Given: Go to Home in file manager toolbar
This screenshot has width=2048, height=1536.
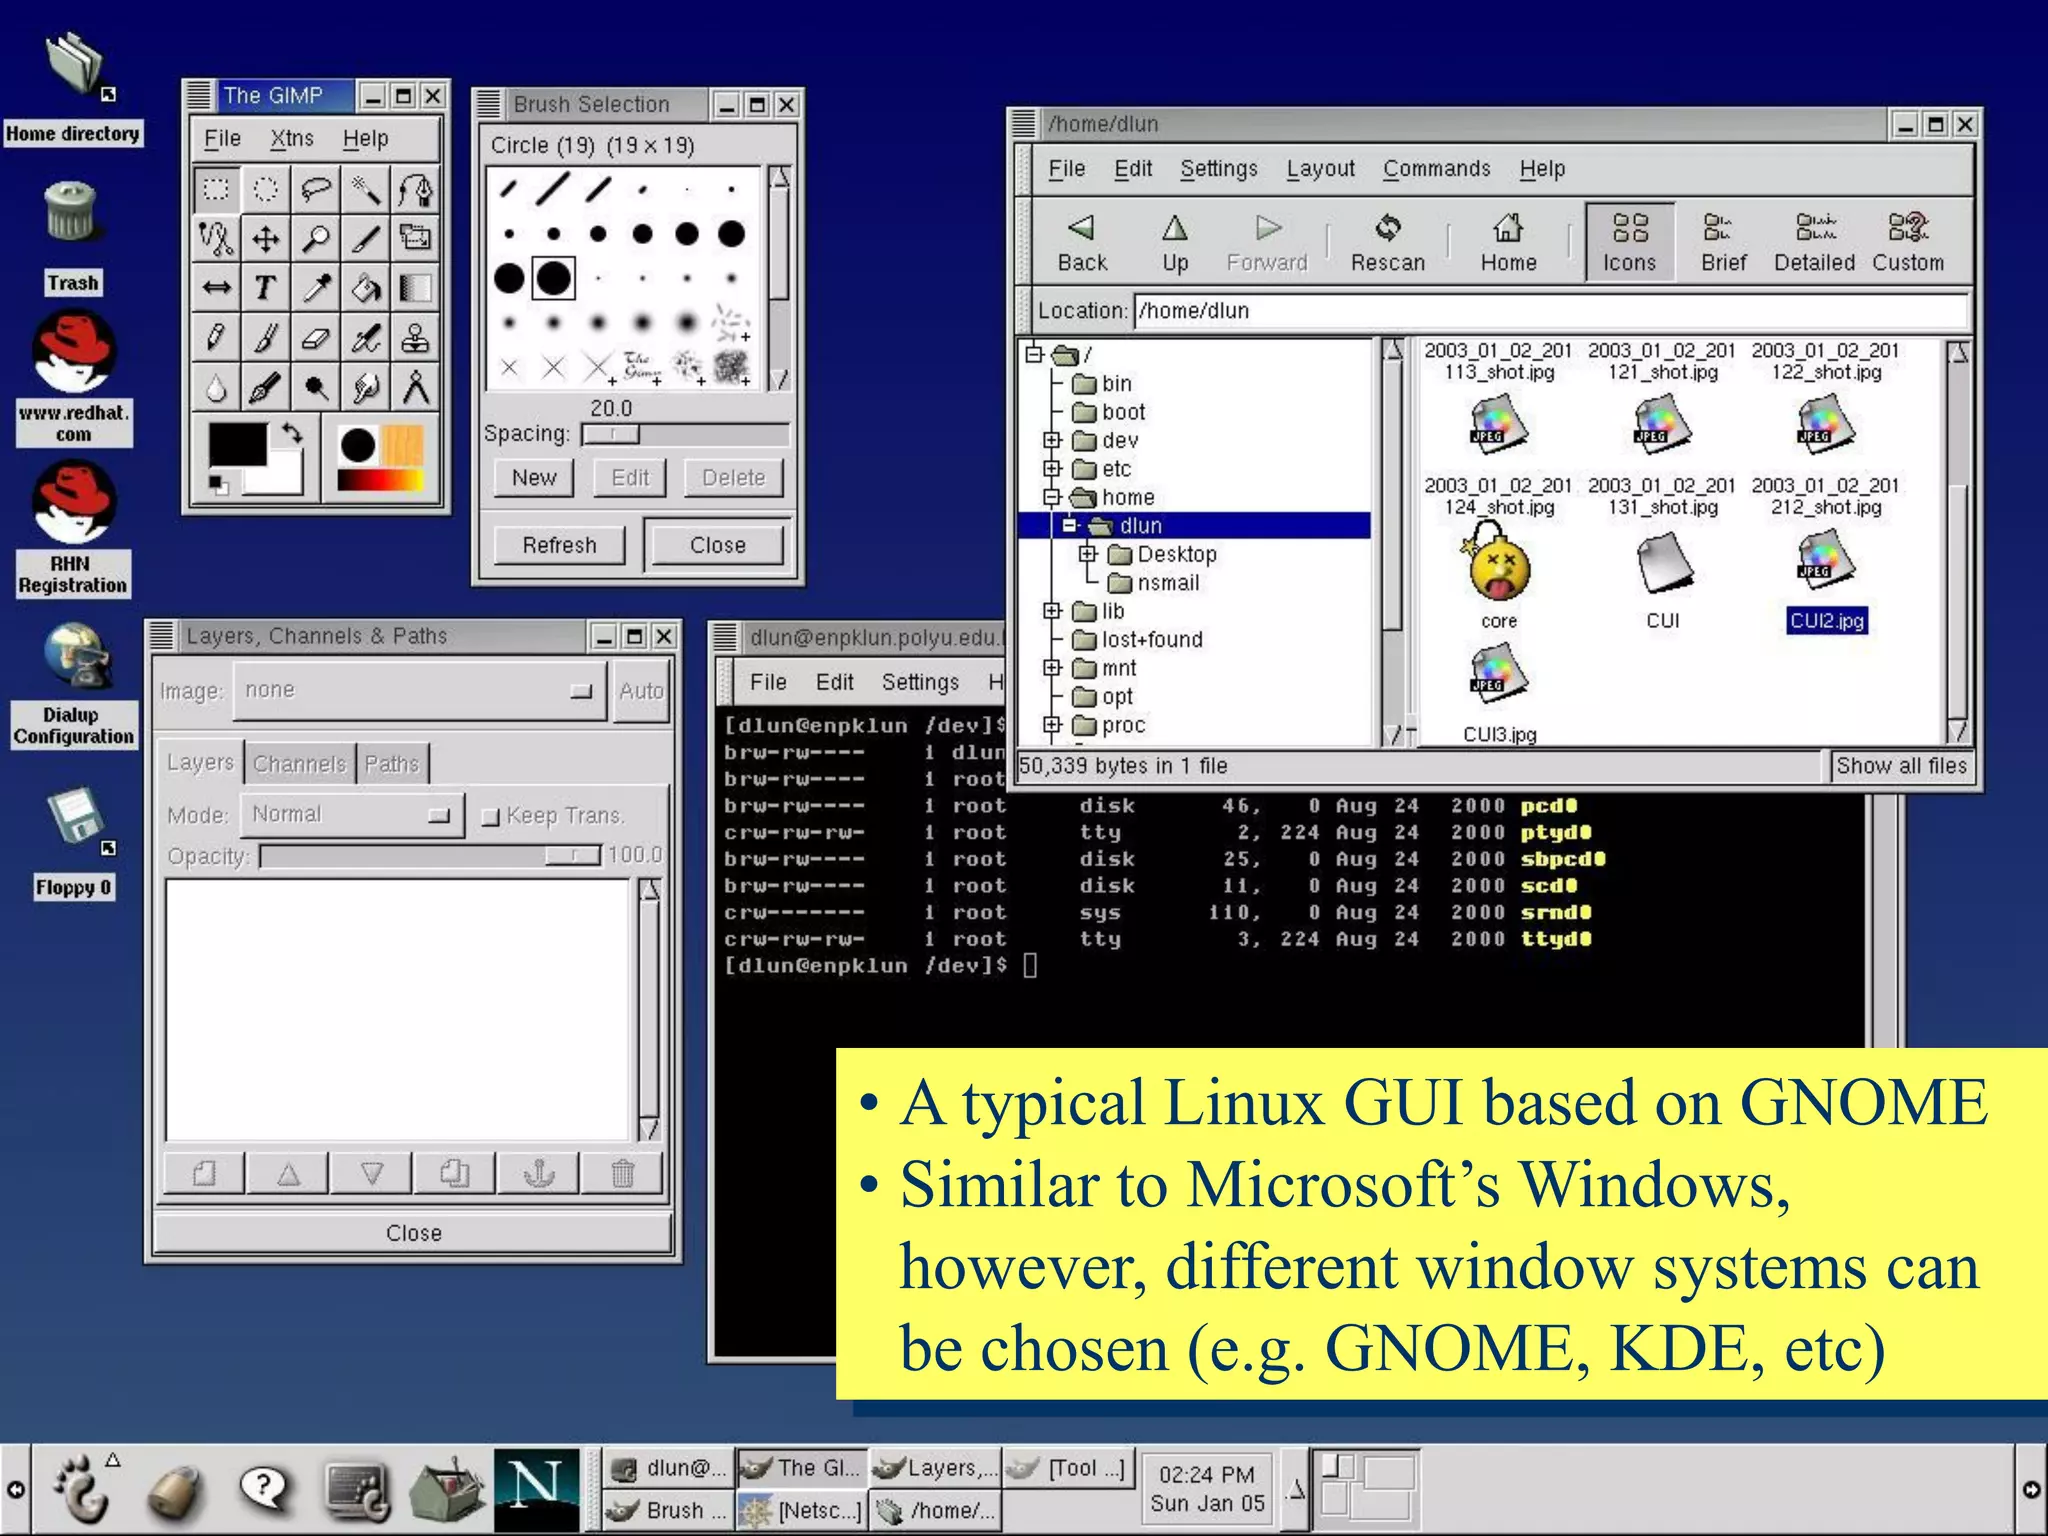Looking at the screenshot, I should [1508, 243].
